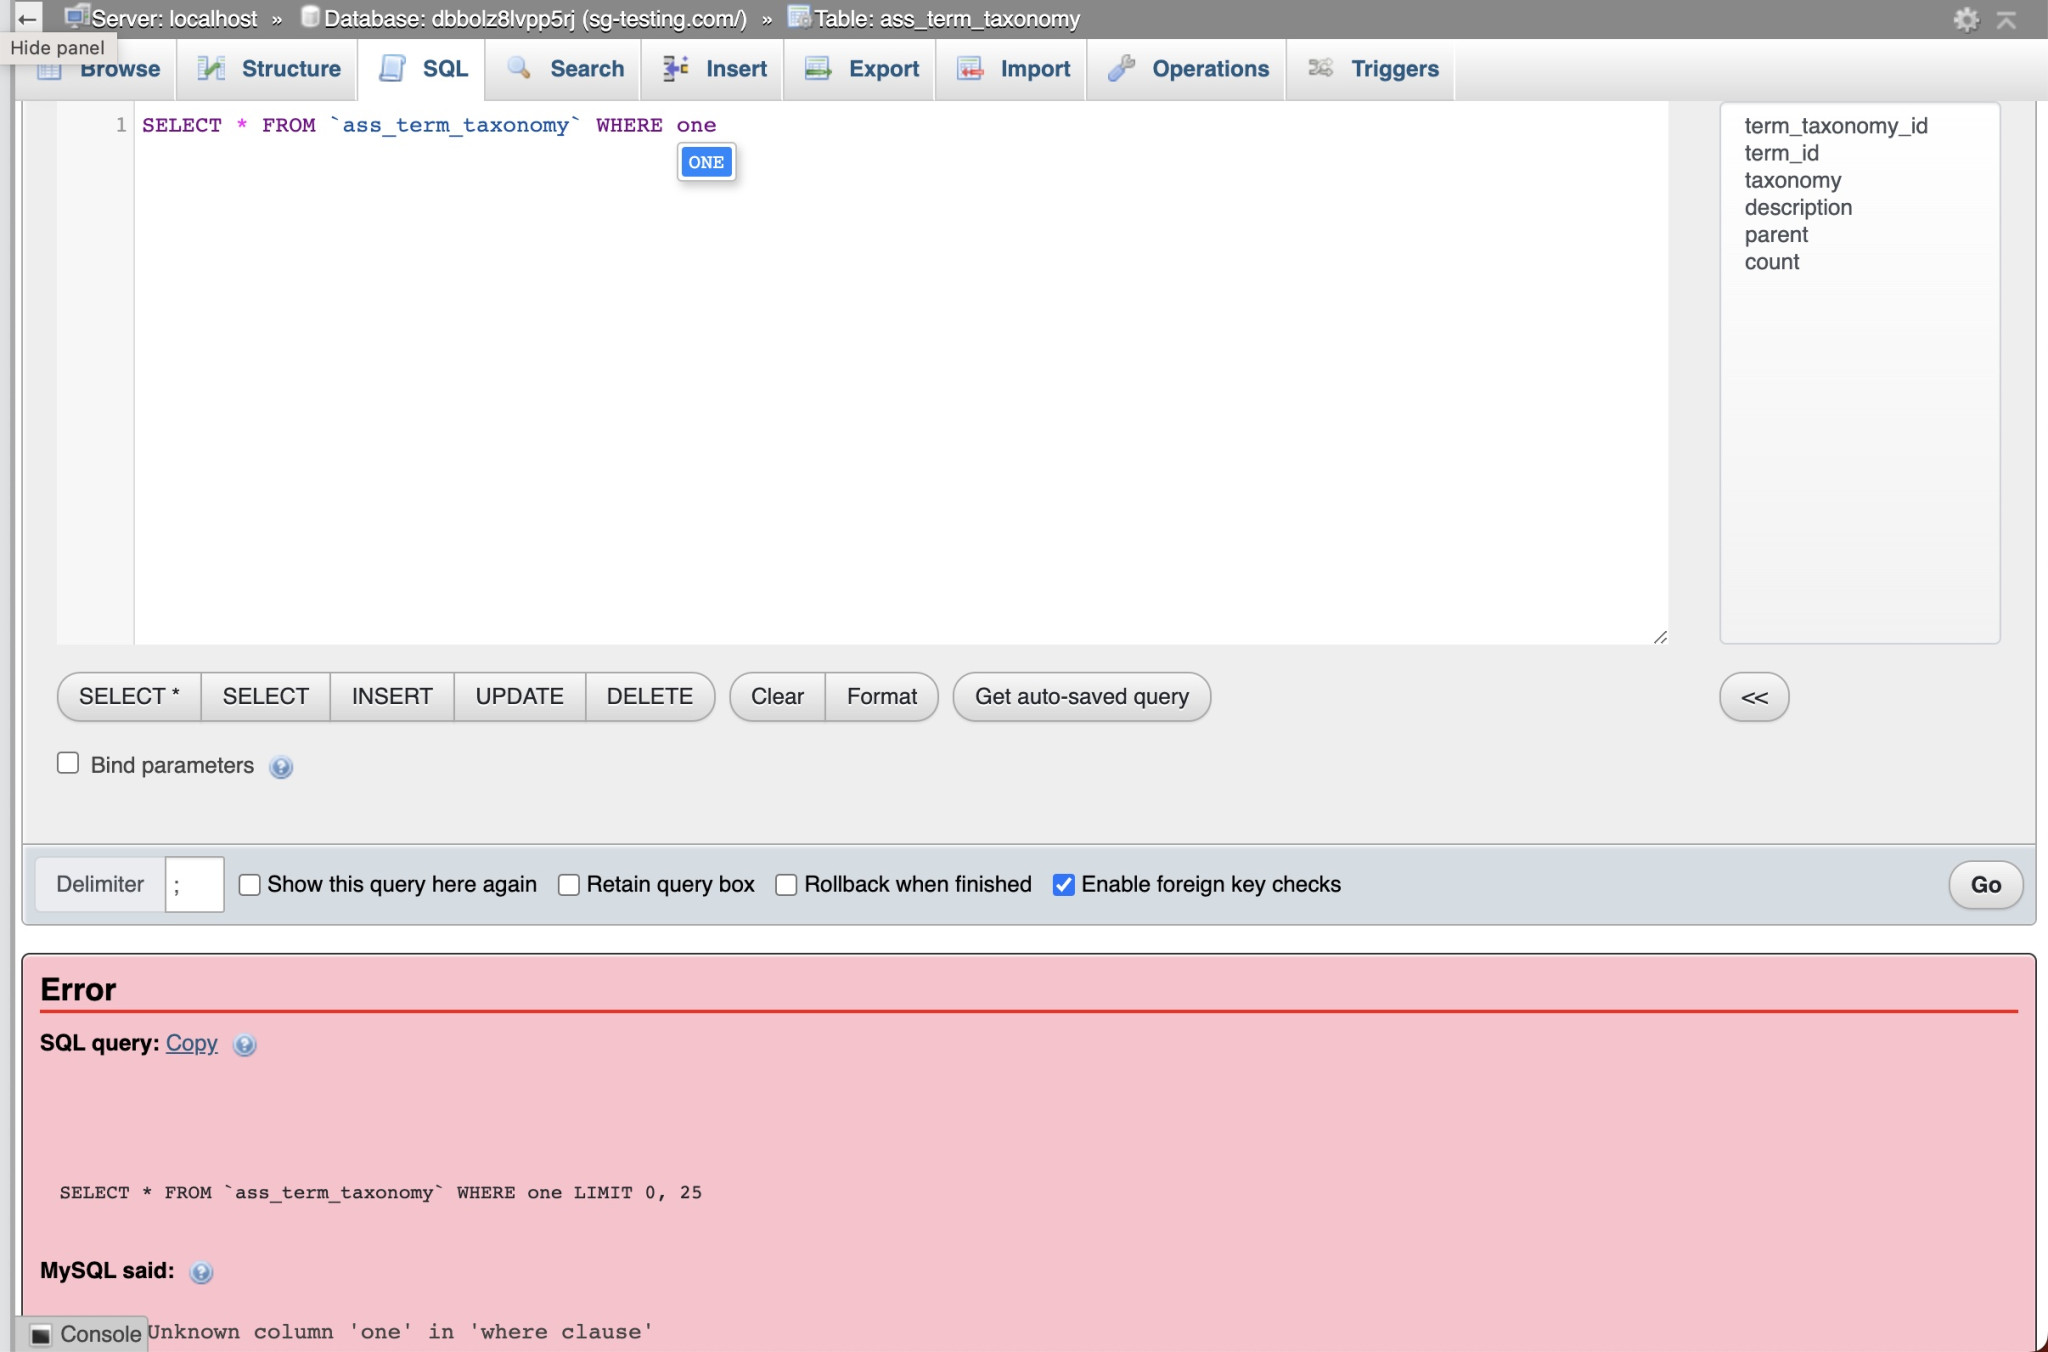Check Retain query box option
The height and width of the screenshot is (1352, 2048).
pos(569,885)
